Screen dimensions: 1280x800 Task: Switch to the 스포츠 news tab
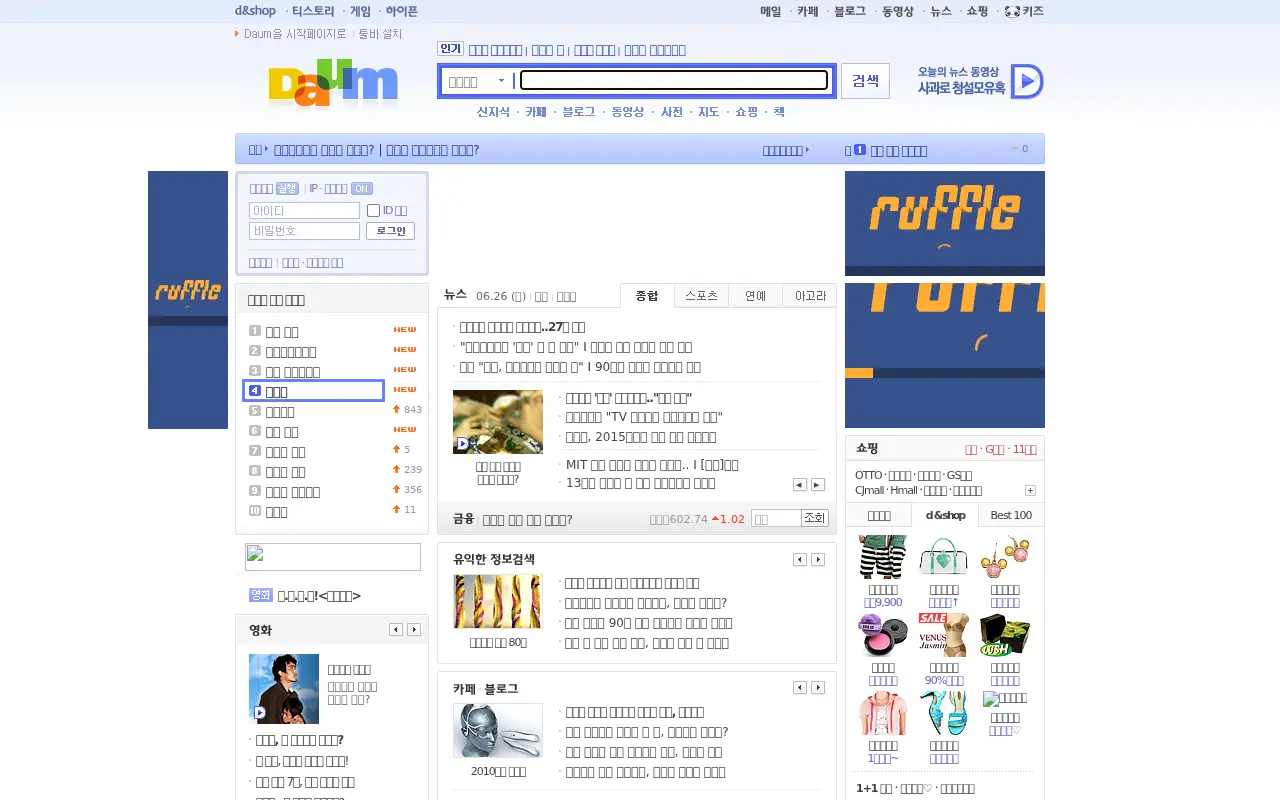point(701,296)
